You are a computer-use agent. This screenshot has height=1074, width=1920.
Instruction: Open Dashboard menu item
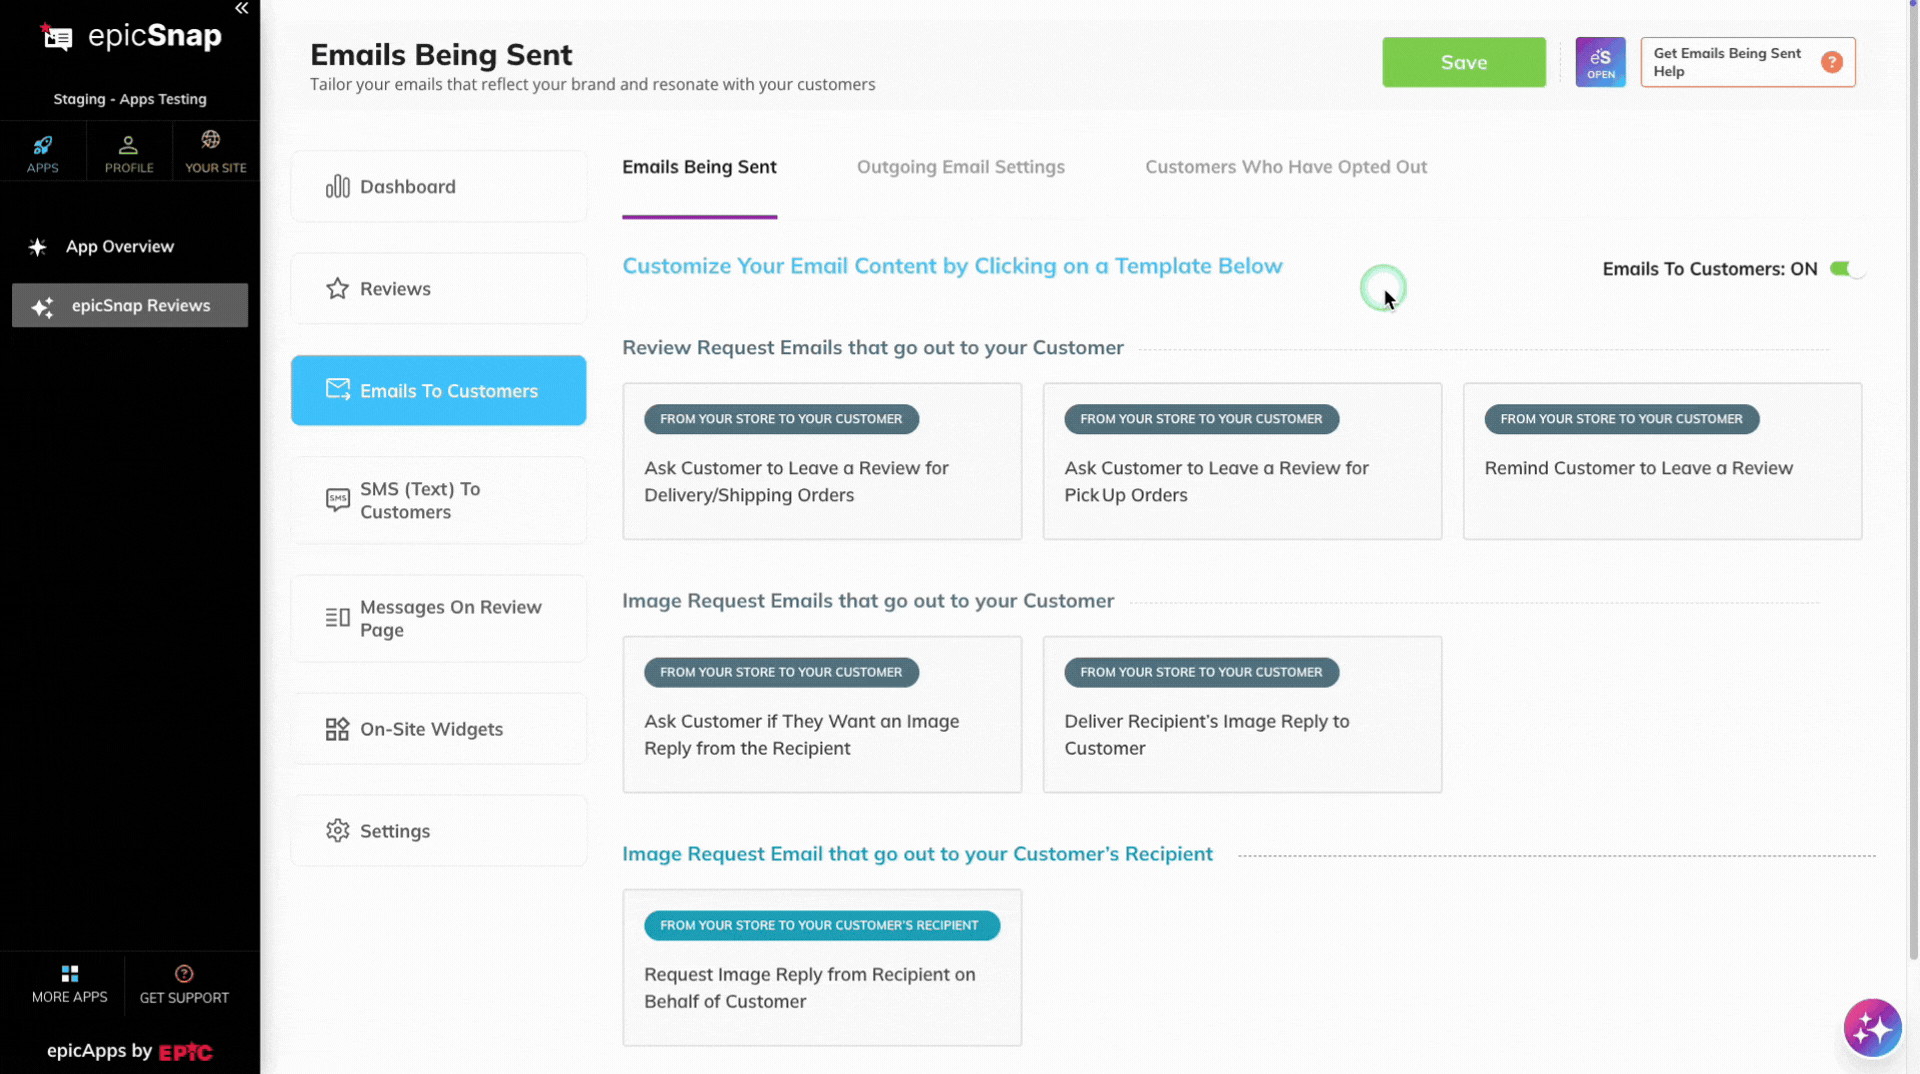[x=438, y=187]
